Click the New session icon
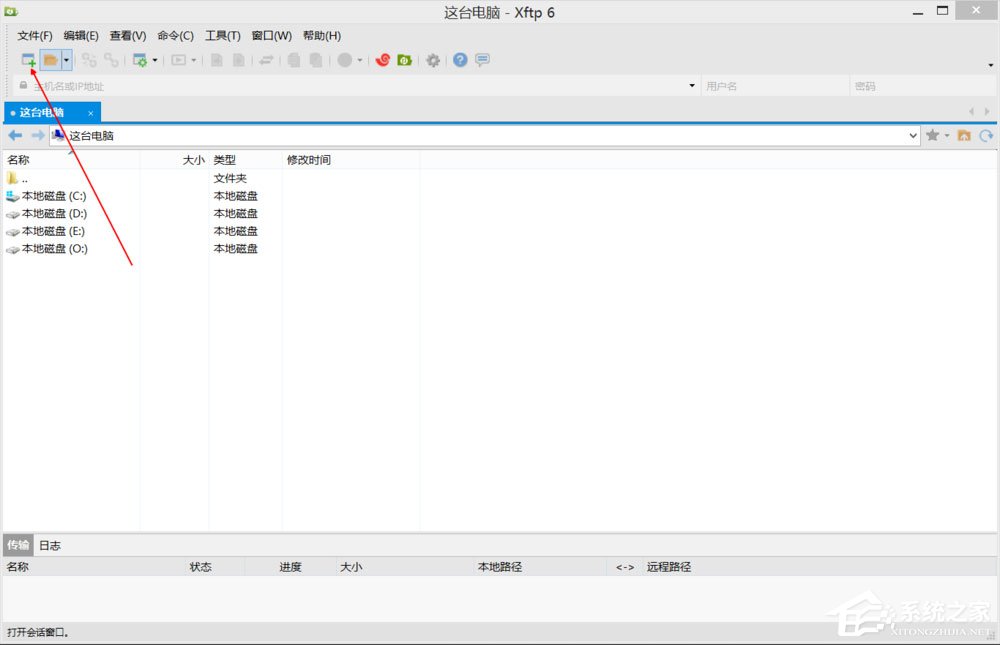Image resolution: width=1000 pixels, height=645 pixels. (x=27, y=60)
